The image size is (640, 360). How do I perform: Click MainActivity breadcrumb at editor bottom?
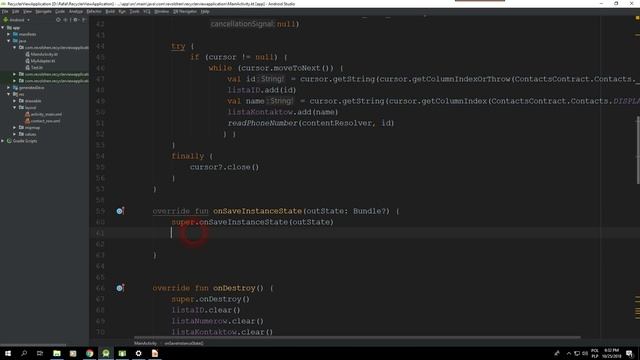click(145, 343)
